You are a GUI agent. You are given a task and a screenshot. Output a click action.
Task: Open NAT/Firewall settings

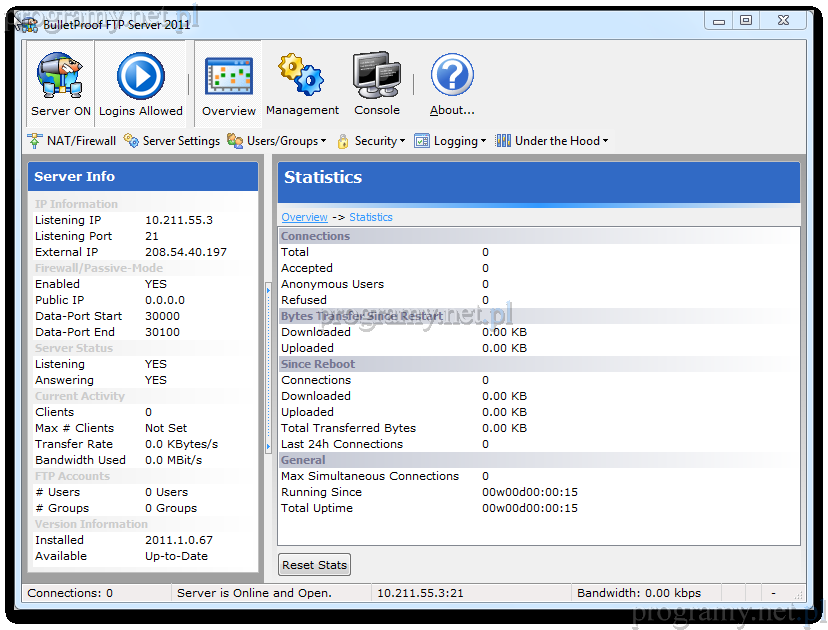[x=72, y=141]
